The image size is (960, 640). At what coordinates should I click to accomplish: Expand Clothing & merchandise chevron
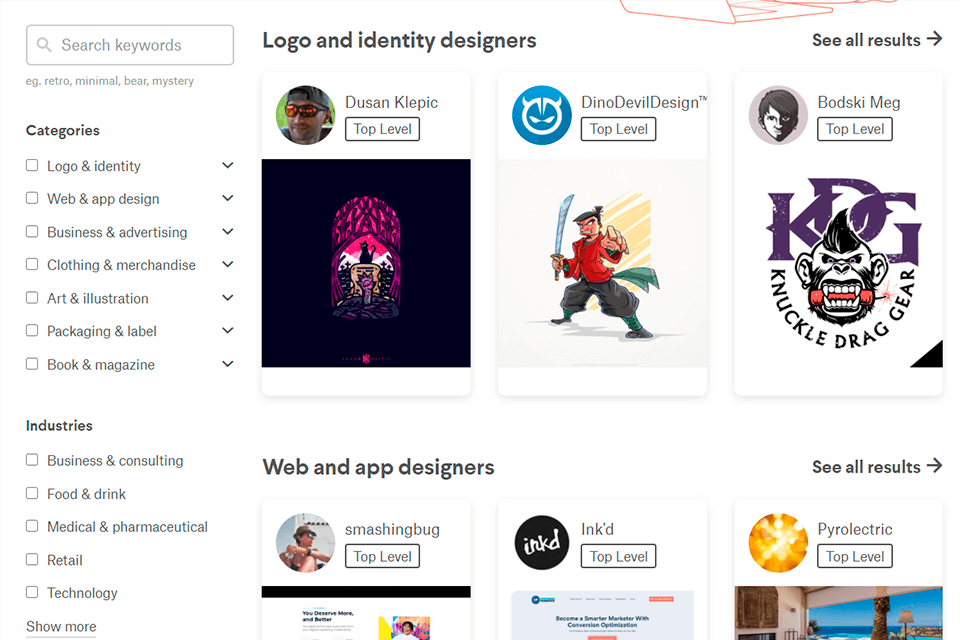click(x=228, y=265)
